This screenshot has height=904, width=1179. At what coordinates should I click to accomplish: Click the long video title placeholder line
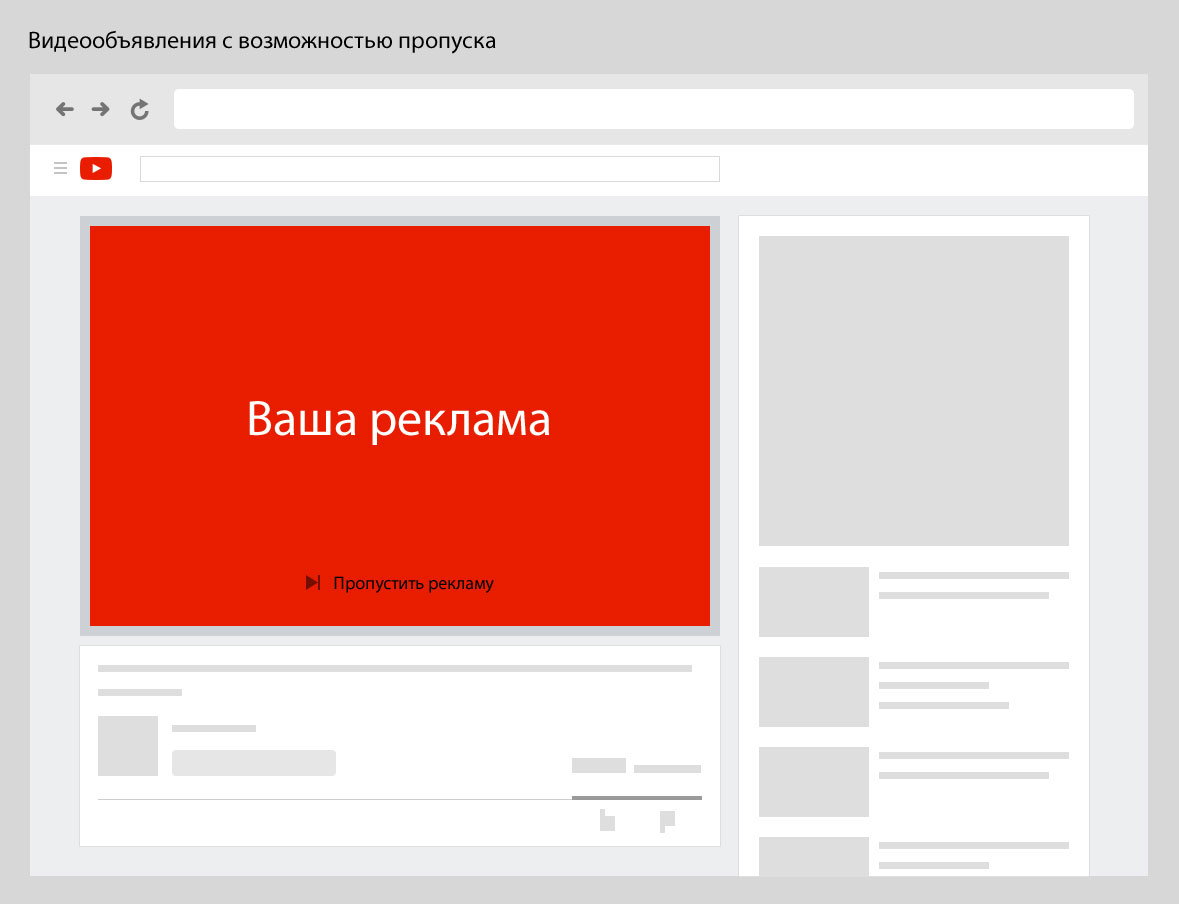click(x=394, y=668)
